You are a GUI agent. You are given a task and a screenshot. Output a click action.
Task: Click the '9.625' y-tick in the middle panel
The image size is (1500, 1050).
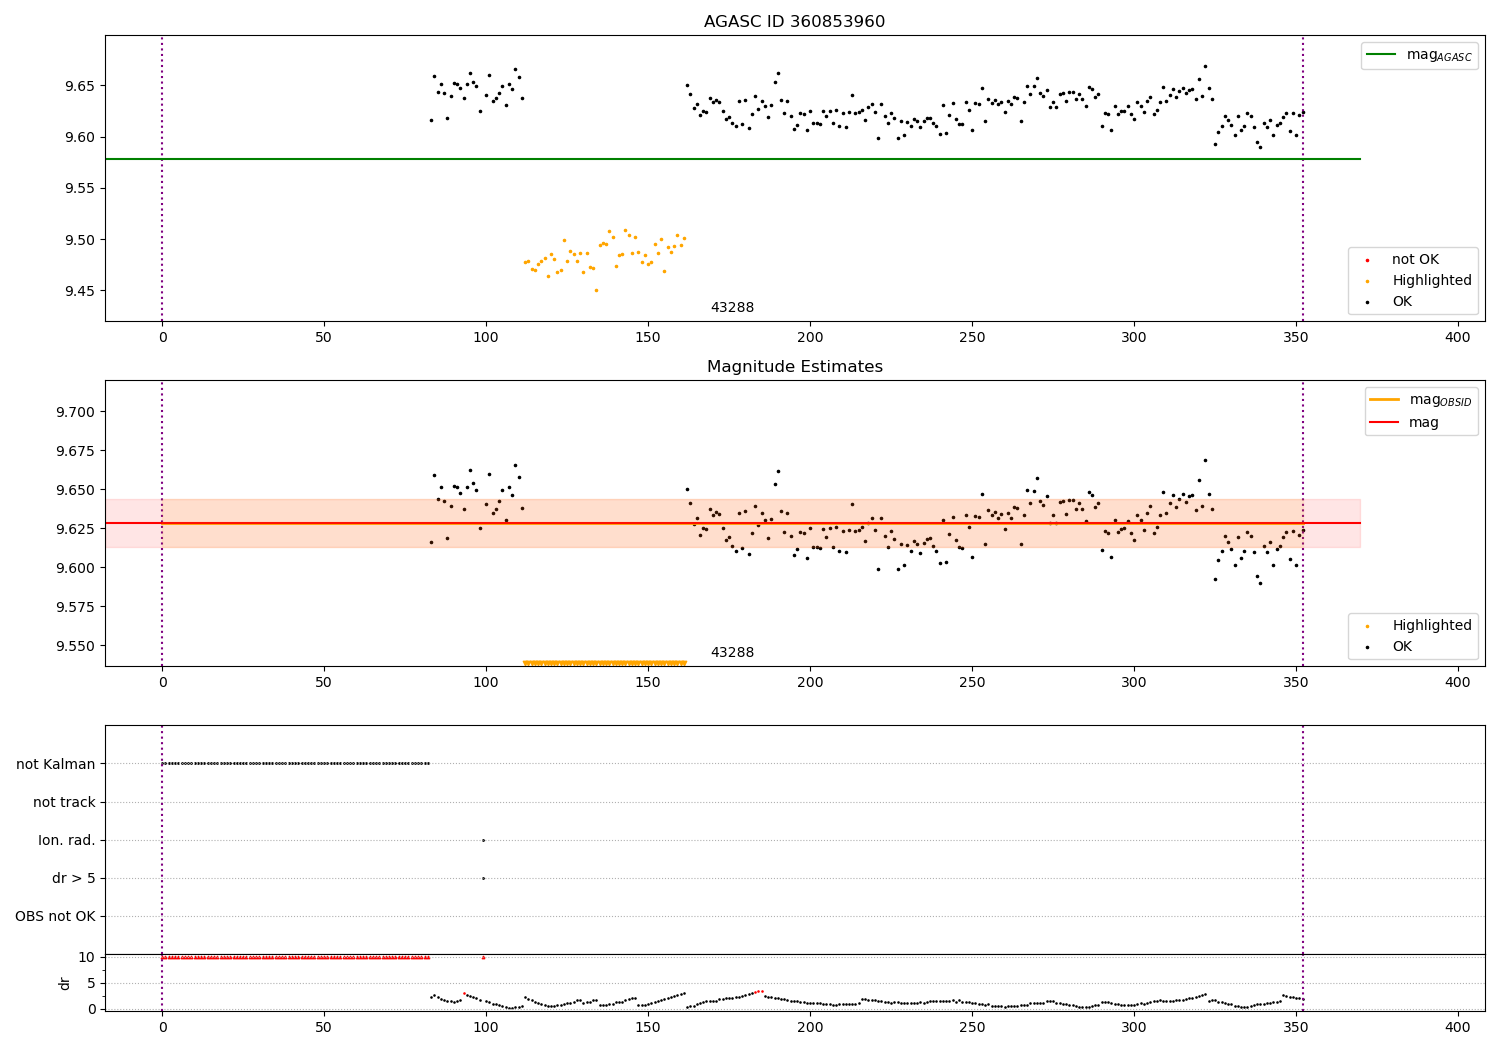75,529
